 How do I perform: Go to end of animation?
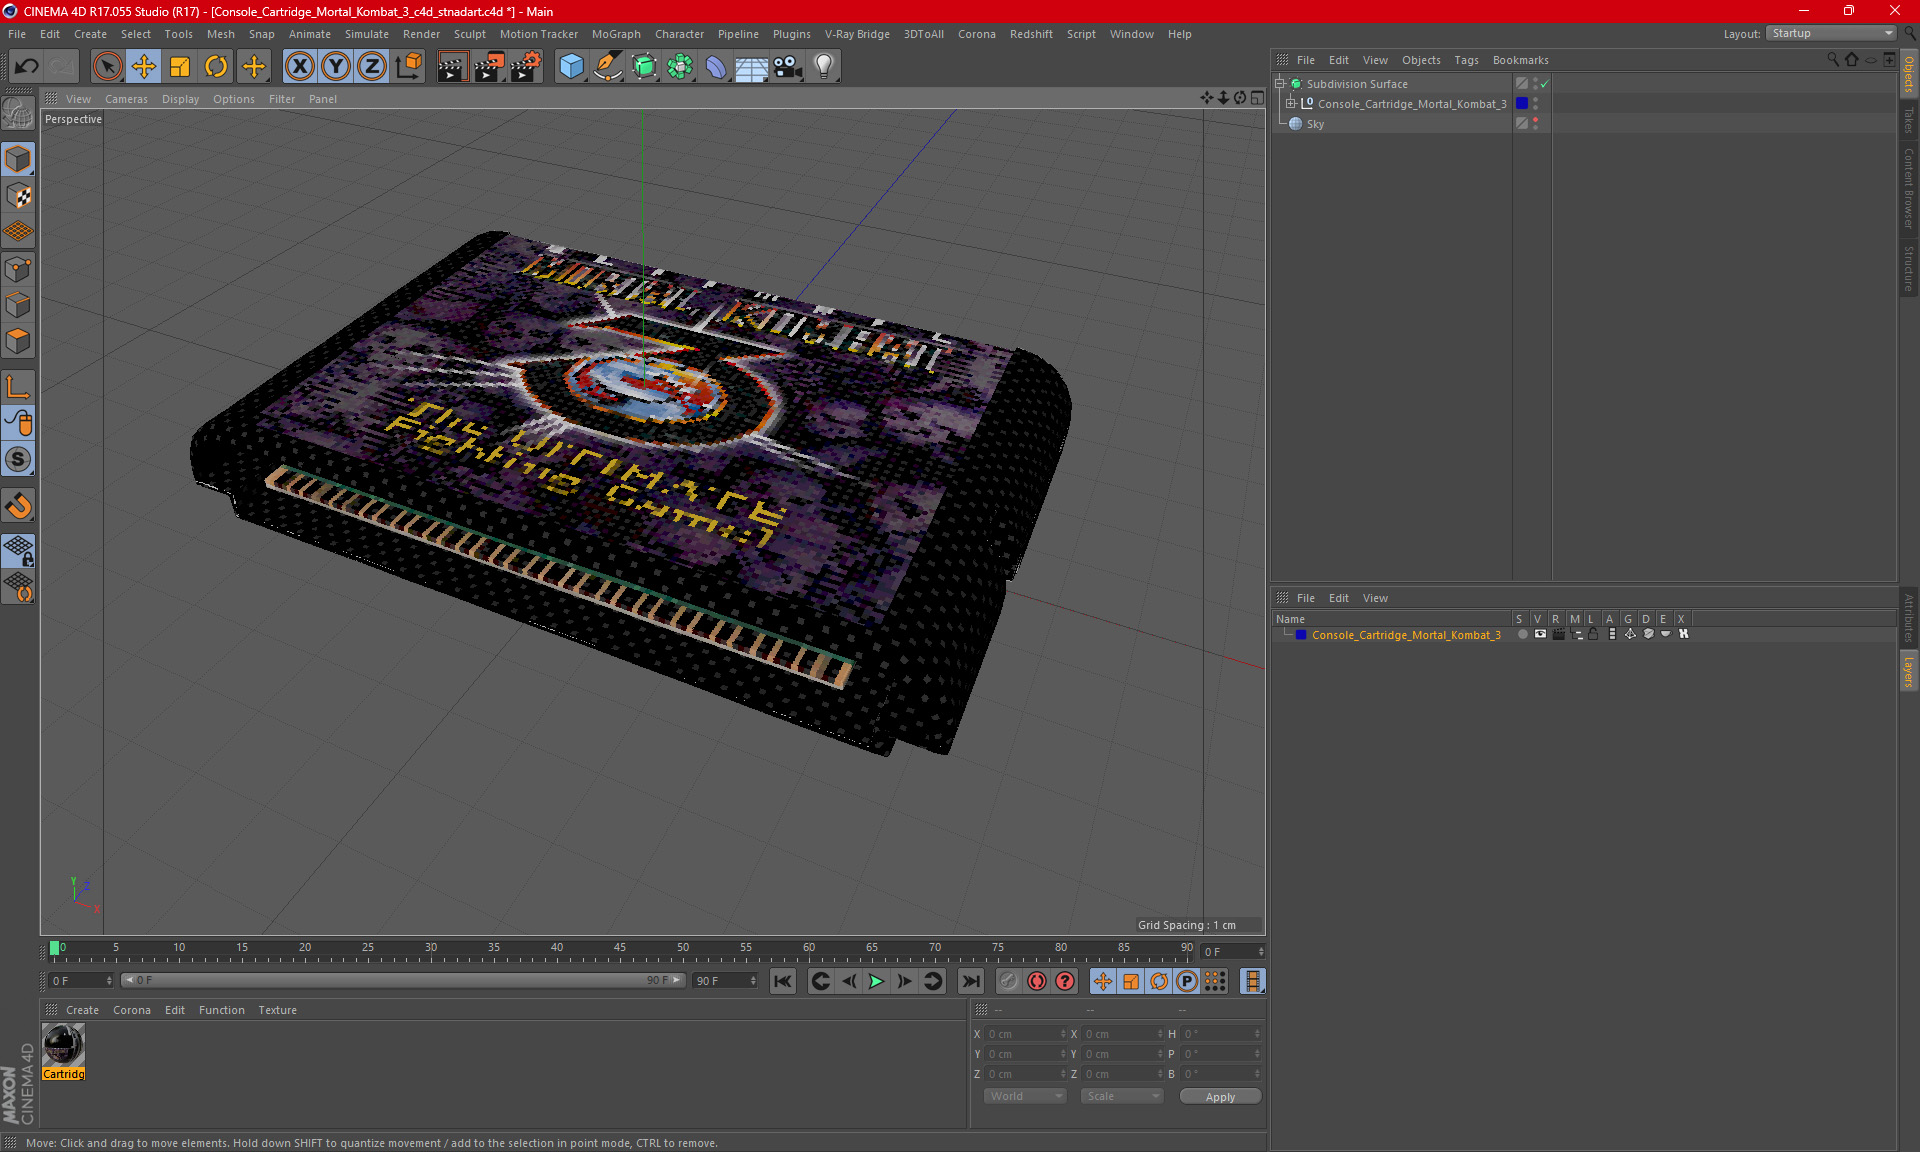970,981
